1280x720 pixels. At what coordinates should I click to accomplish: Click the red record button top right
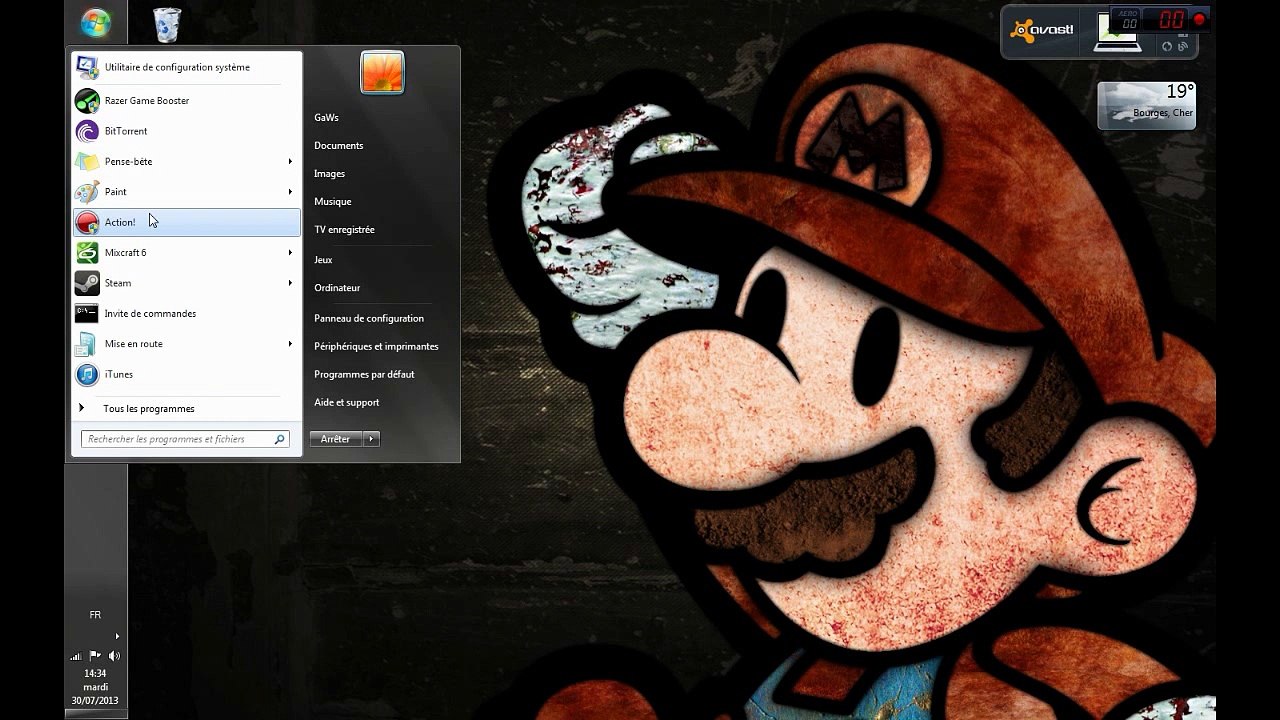1199,20
